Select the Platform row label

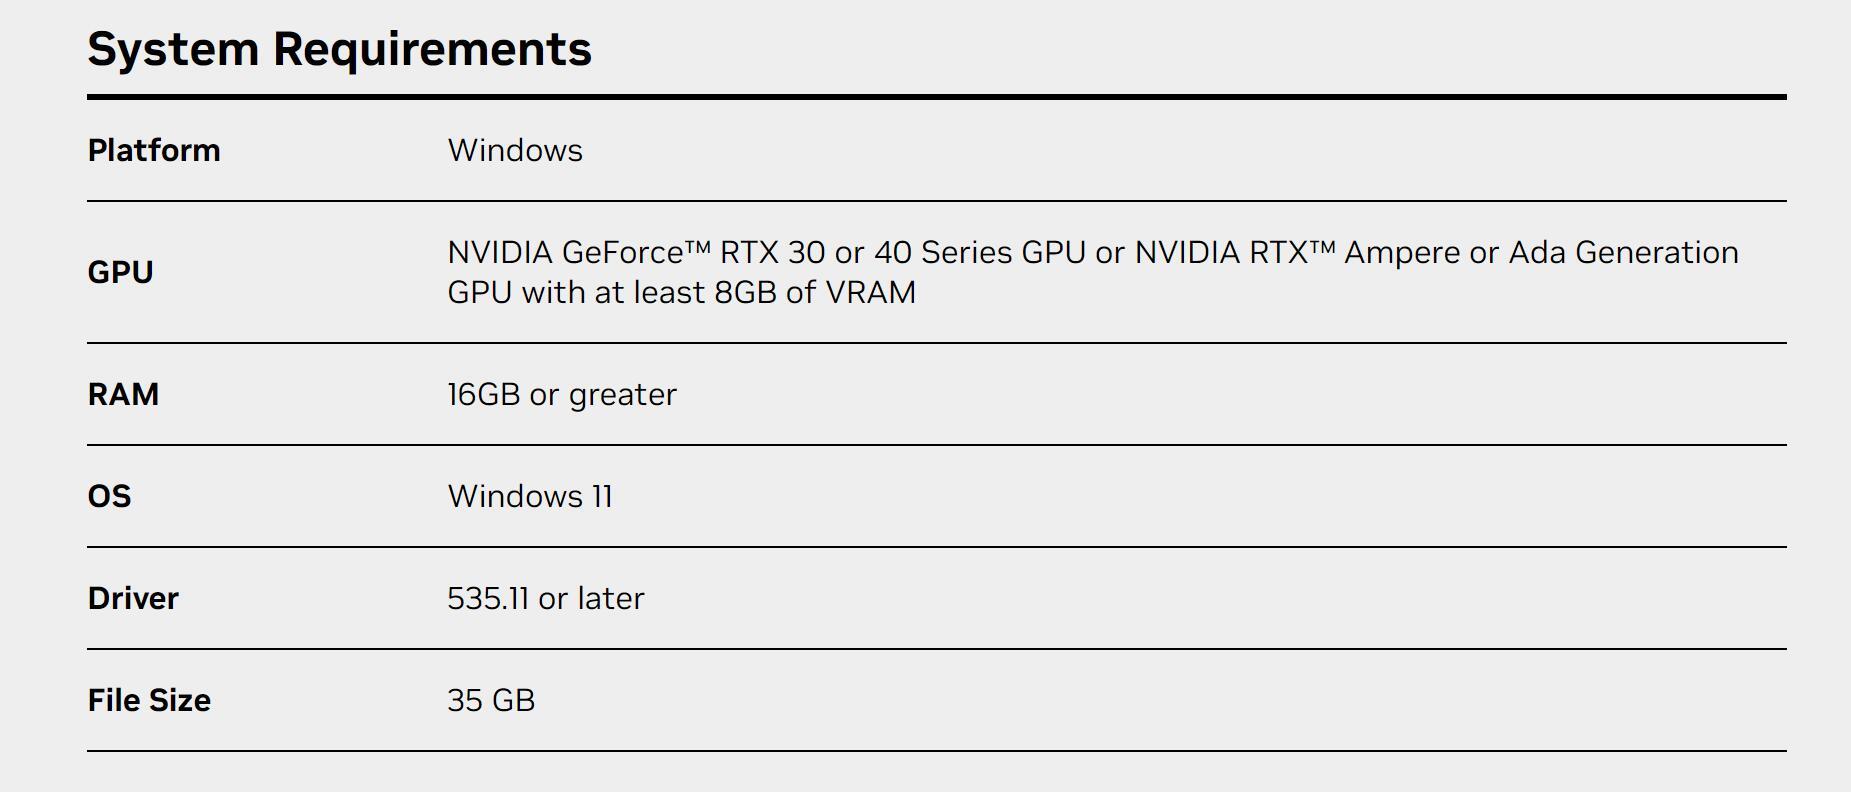tap(154, 150)
